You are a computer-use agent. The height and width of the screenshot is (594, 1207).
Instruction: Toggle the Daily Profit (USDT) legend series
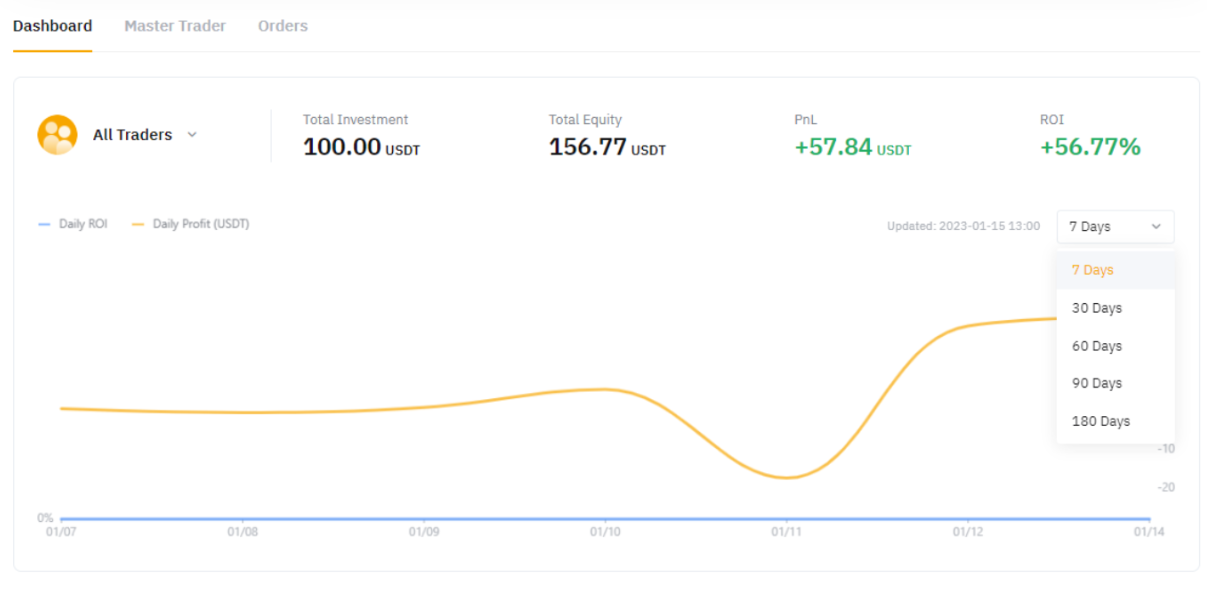click(191, 224)
